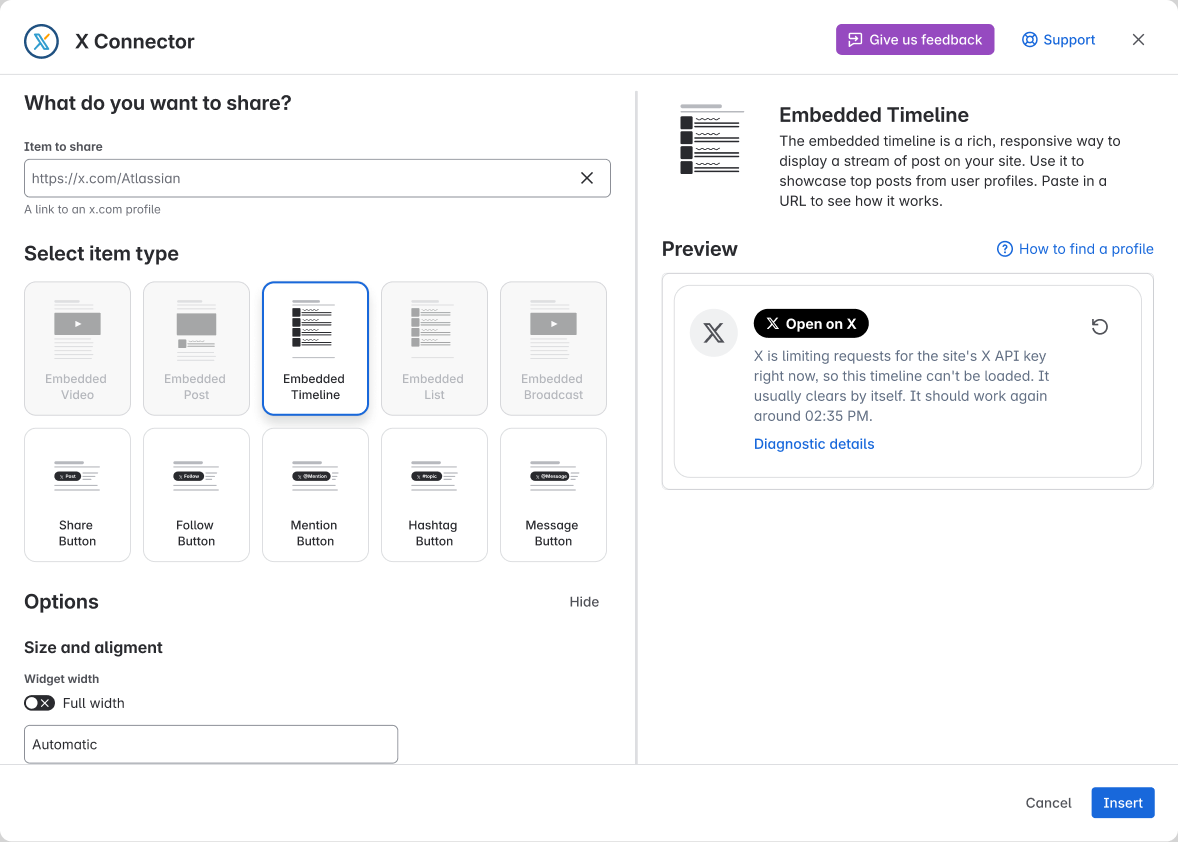Open the Support link
Viewport: 1178px width, 842px height.
pos(1058,40)
